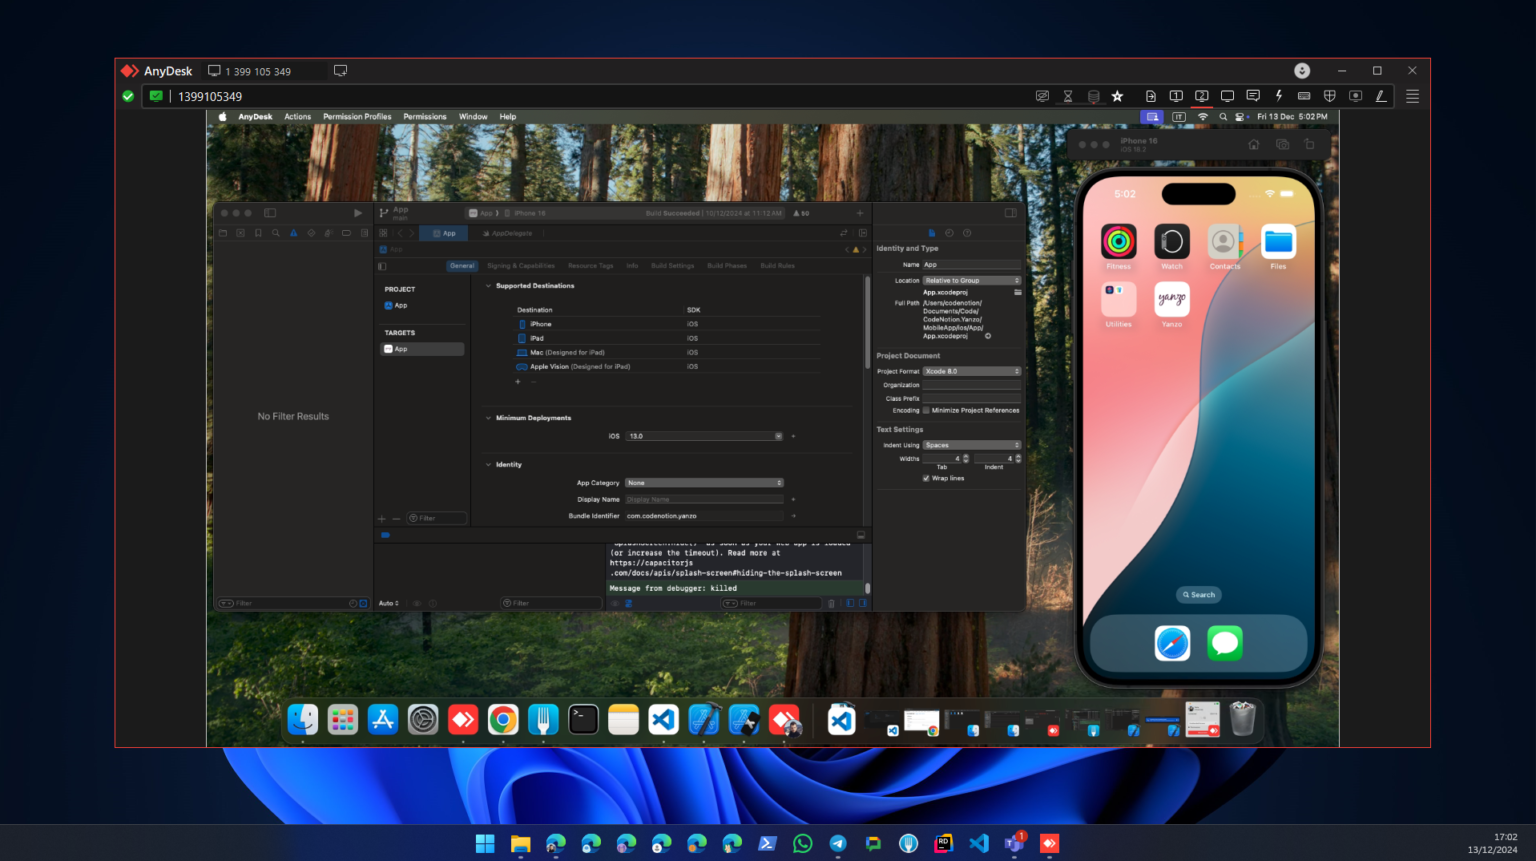Screen dimensions: 1536x861
Task: Click the Display Name input field
Action: coord(704,498)
